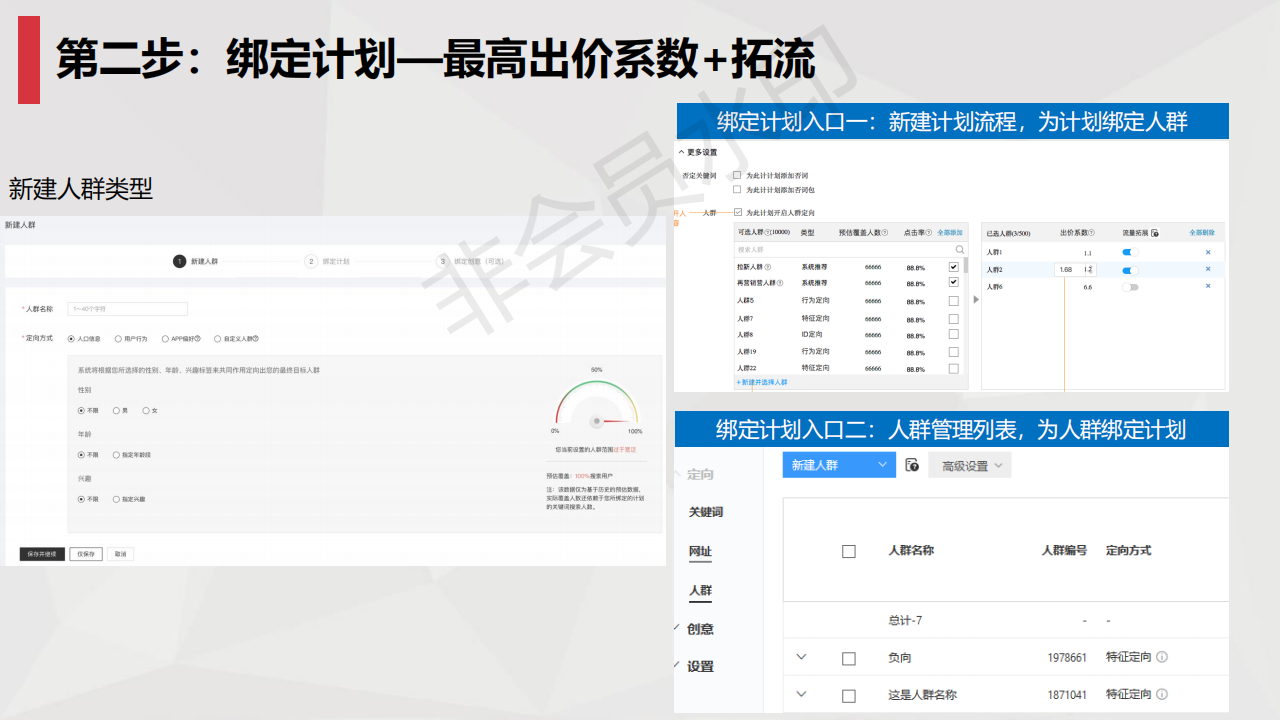Expand the 创意 sidebar section

[677, 627]
